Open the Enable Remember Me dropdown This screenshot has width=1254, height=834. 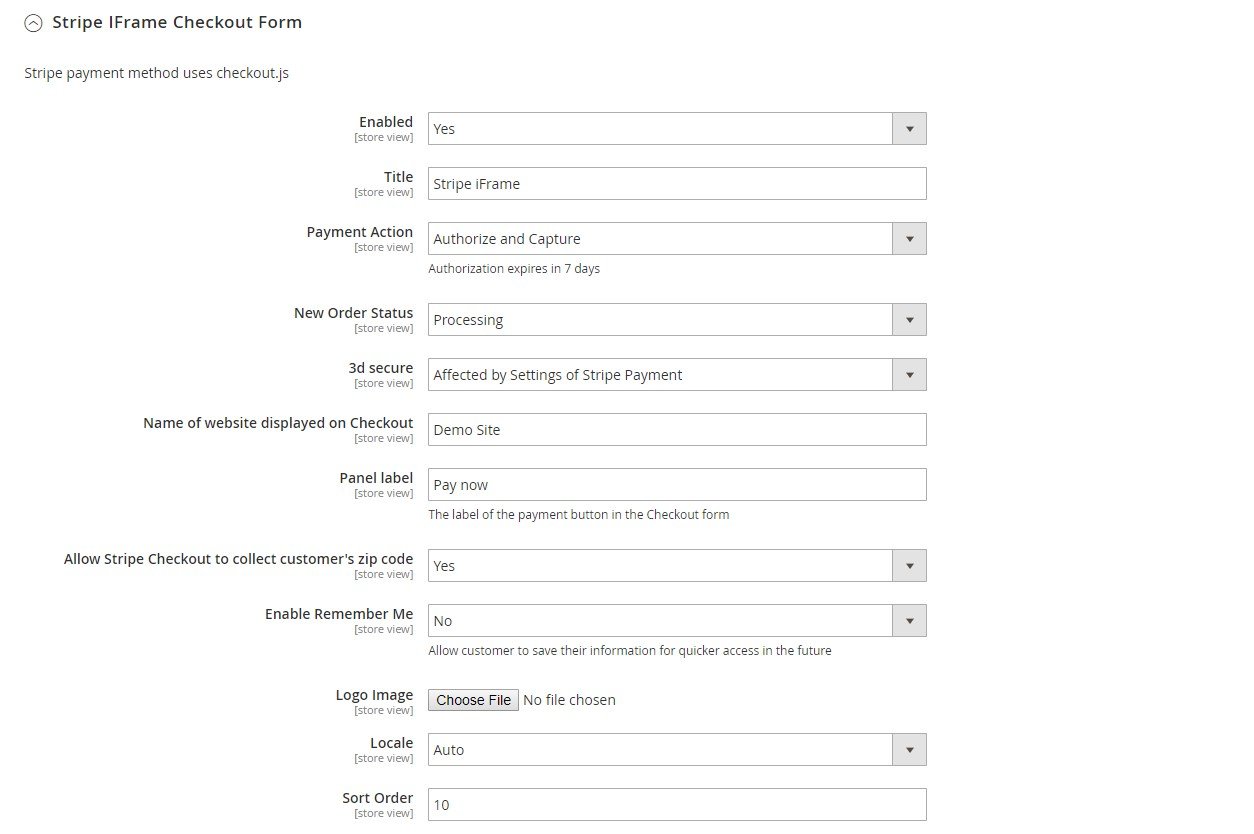point(677,621)
